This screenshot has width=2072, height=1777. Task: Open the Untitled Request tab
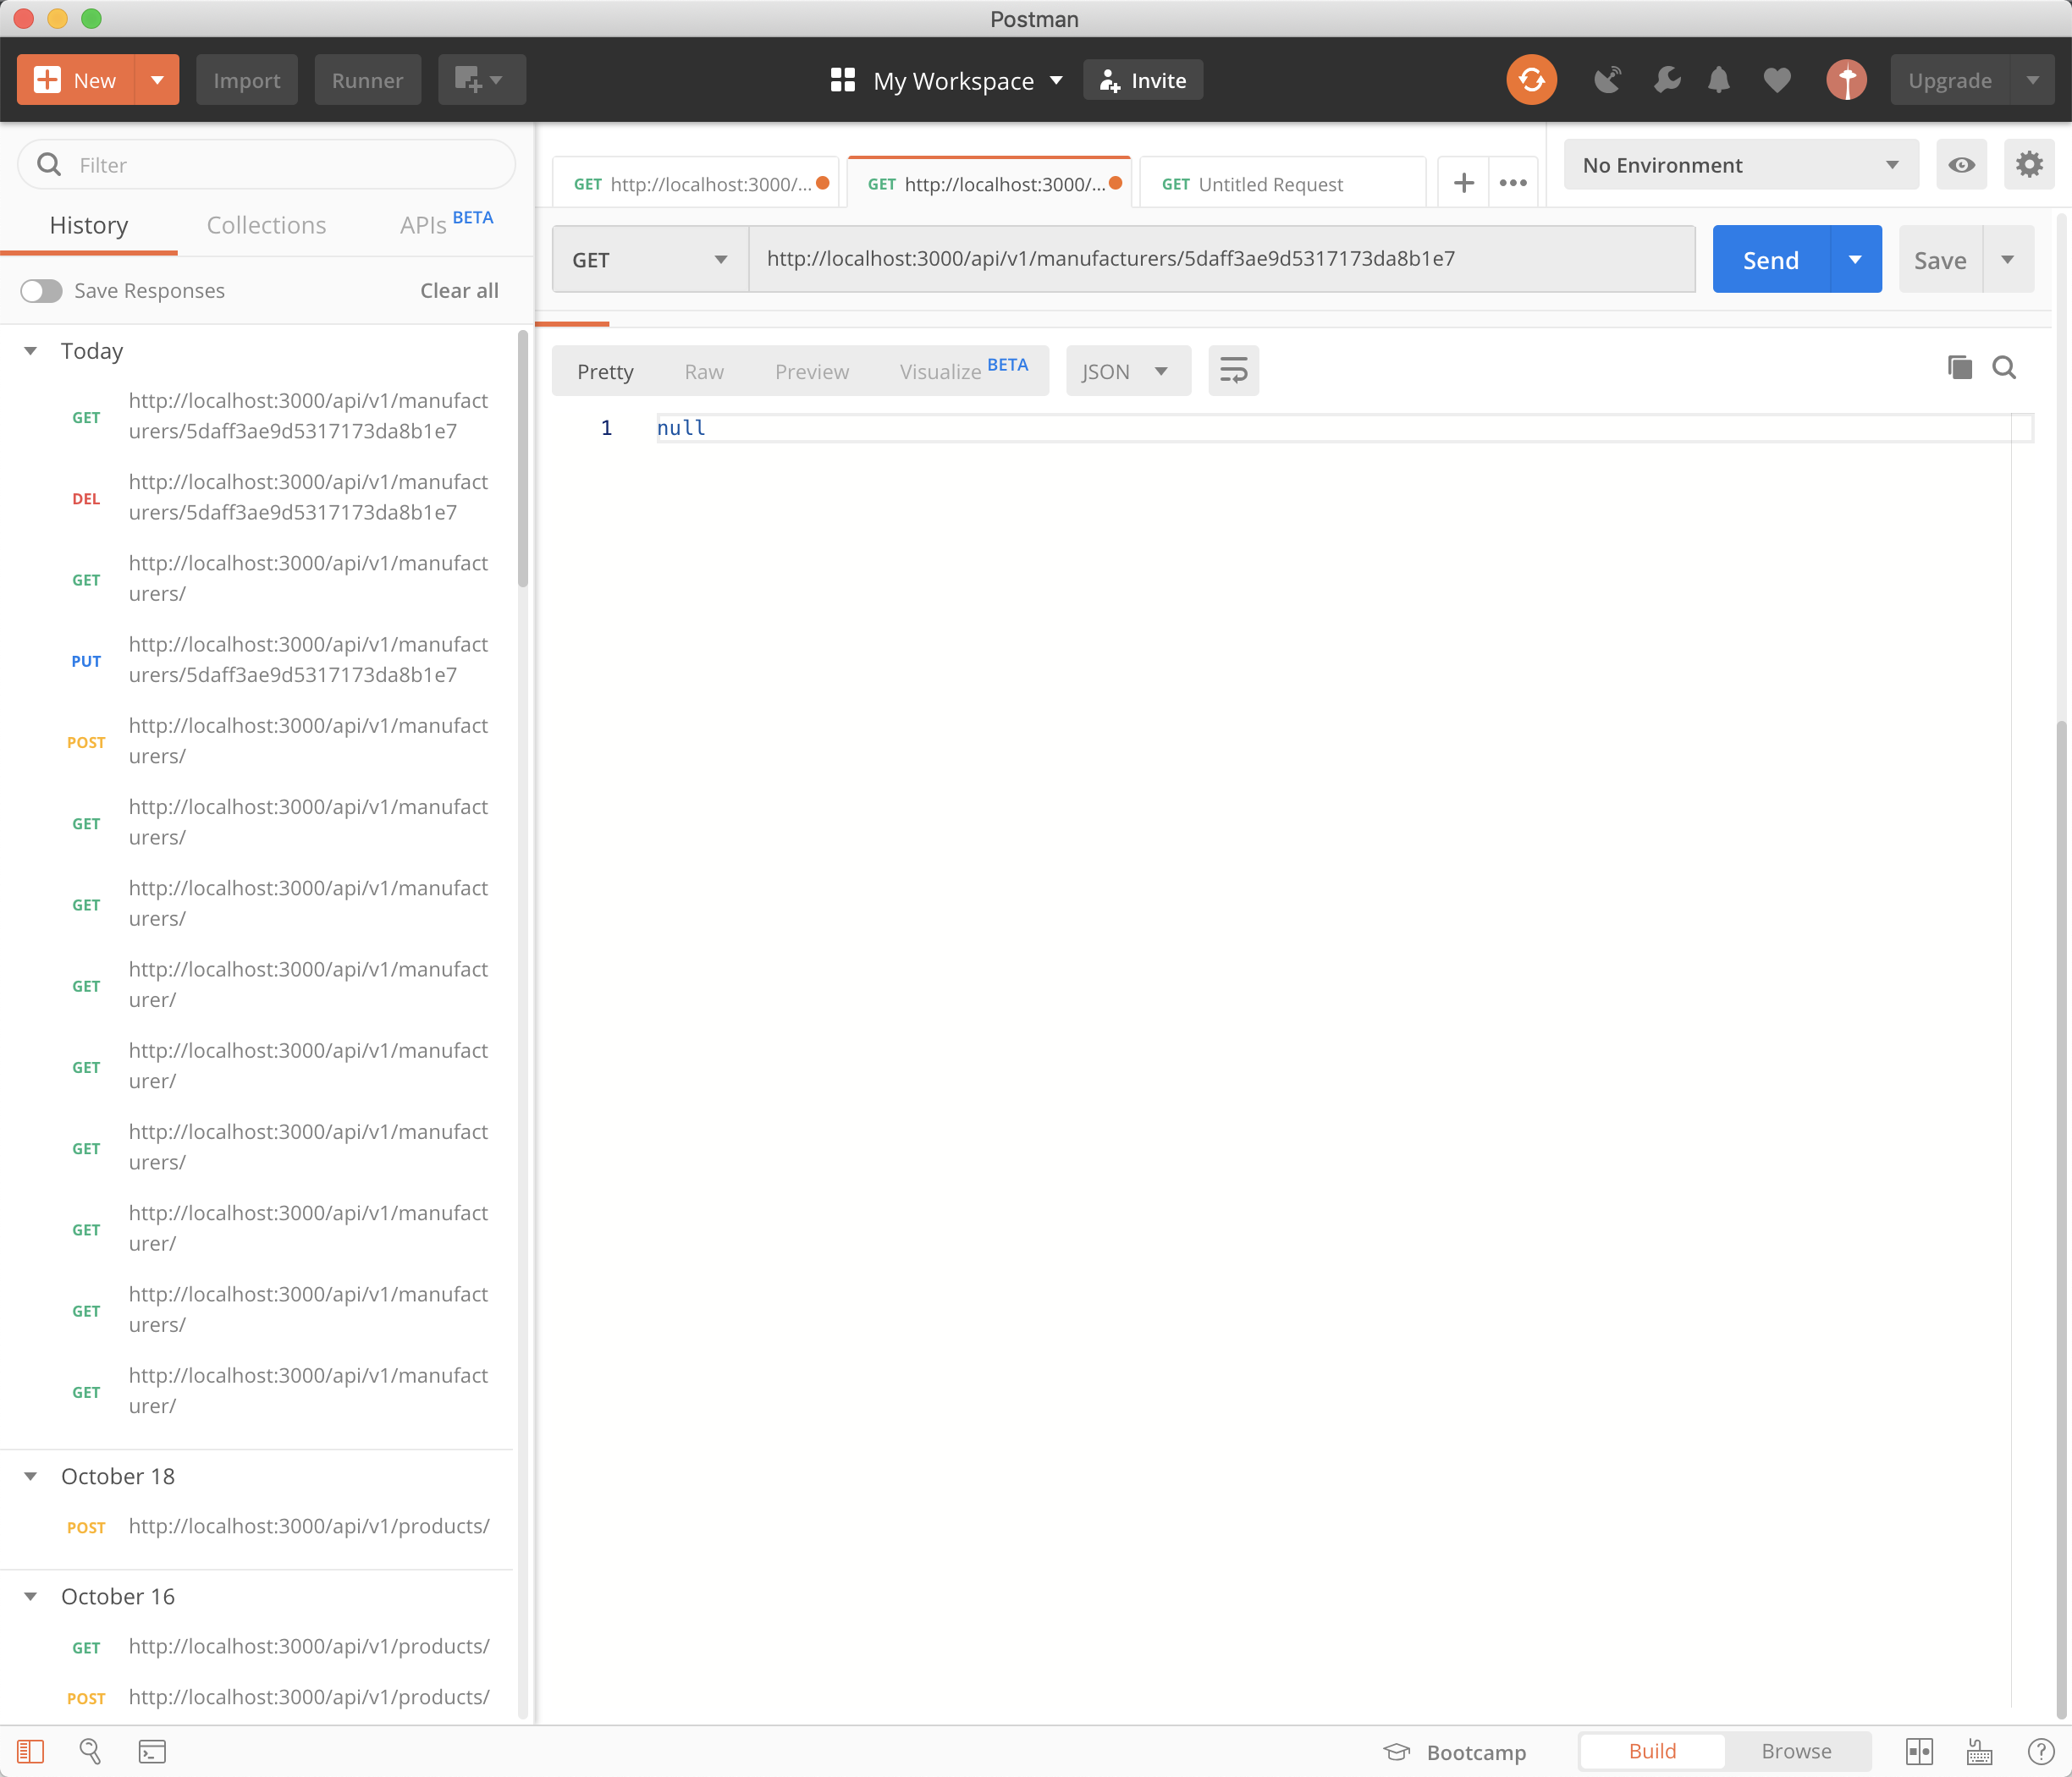click(1270, 184)
